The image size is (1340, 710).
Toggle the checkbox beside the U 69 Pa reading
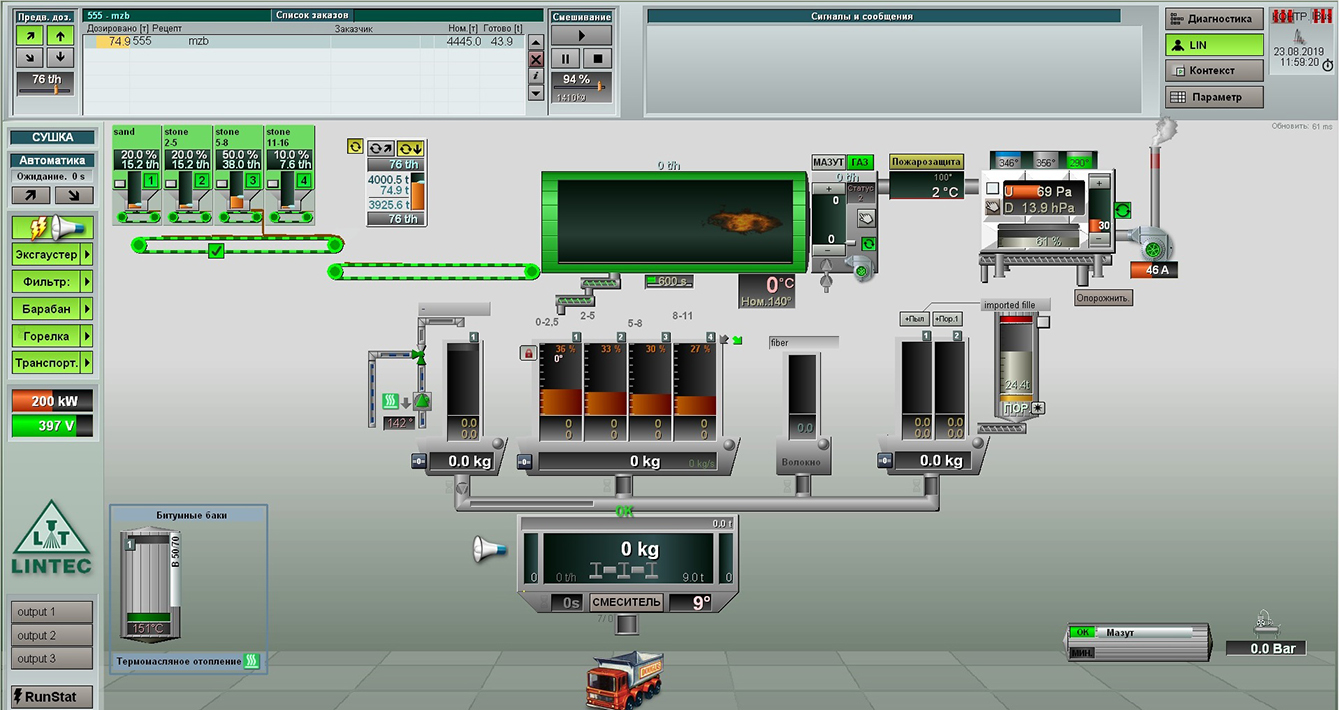pos(992,190)
